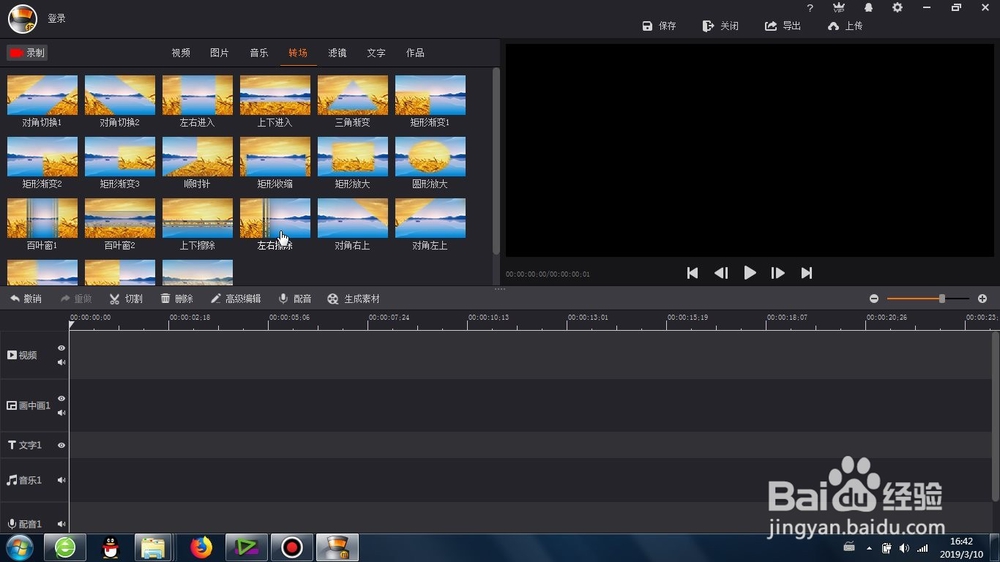Pick the 三角渐变 transition
1000x562 pixels.
coord(353,96)
